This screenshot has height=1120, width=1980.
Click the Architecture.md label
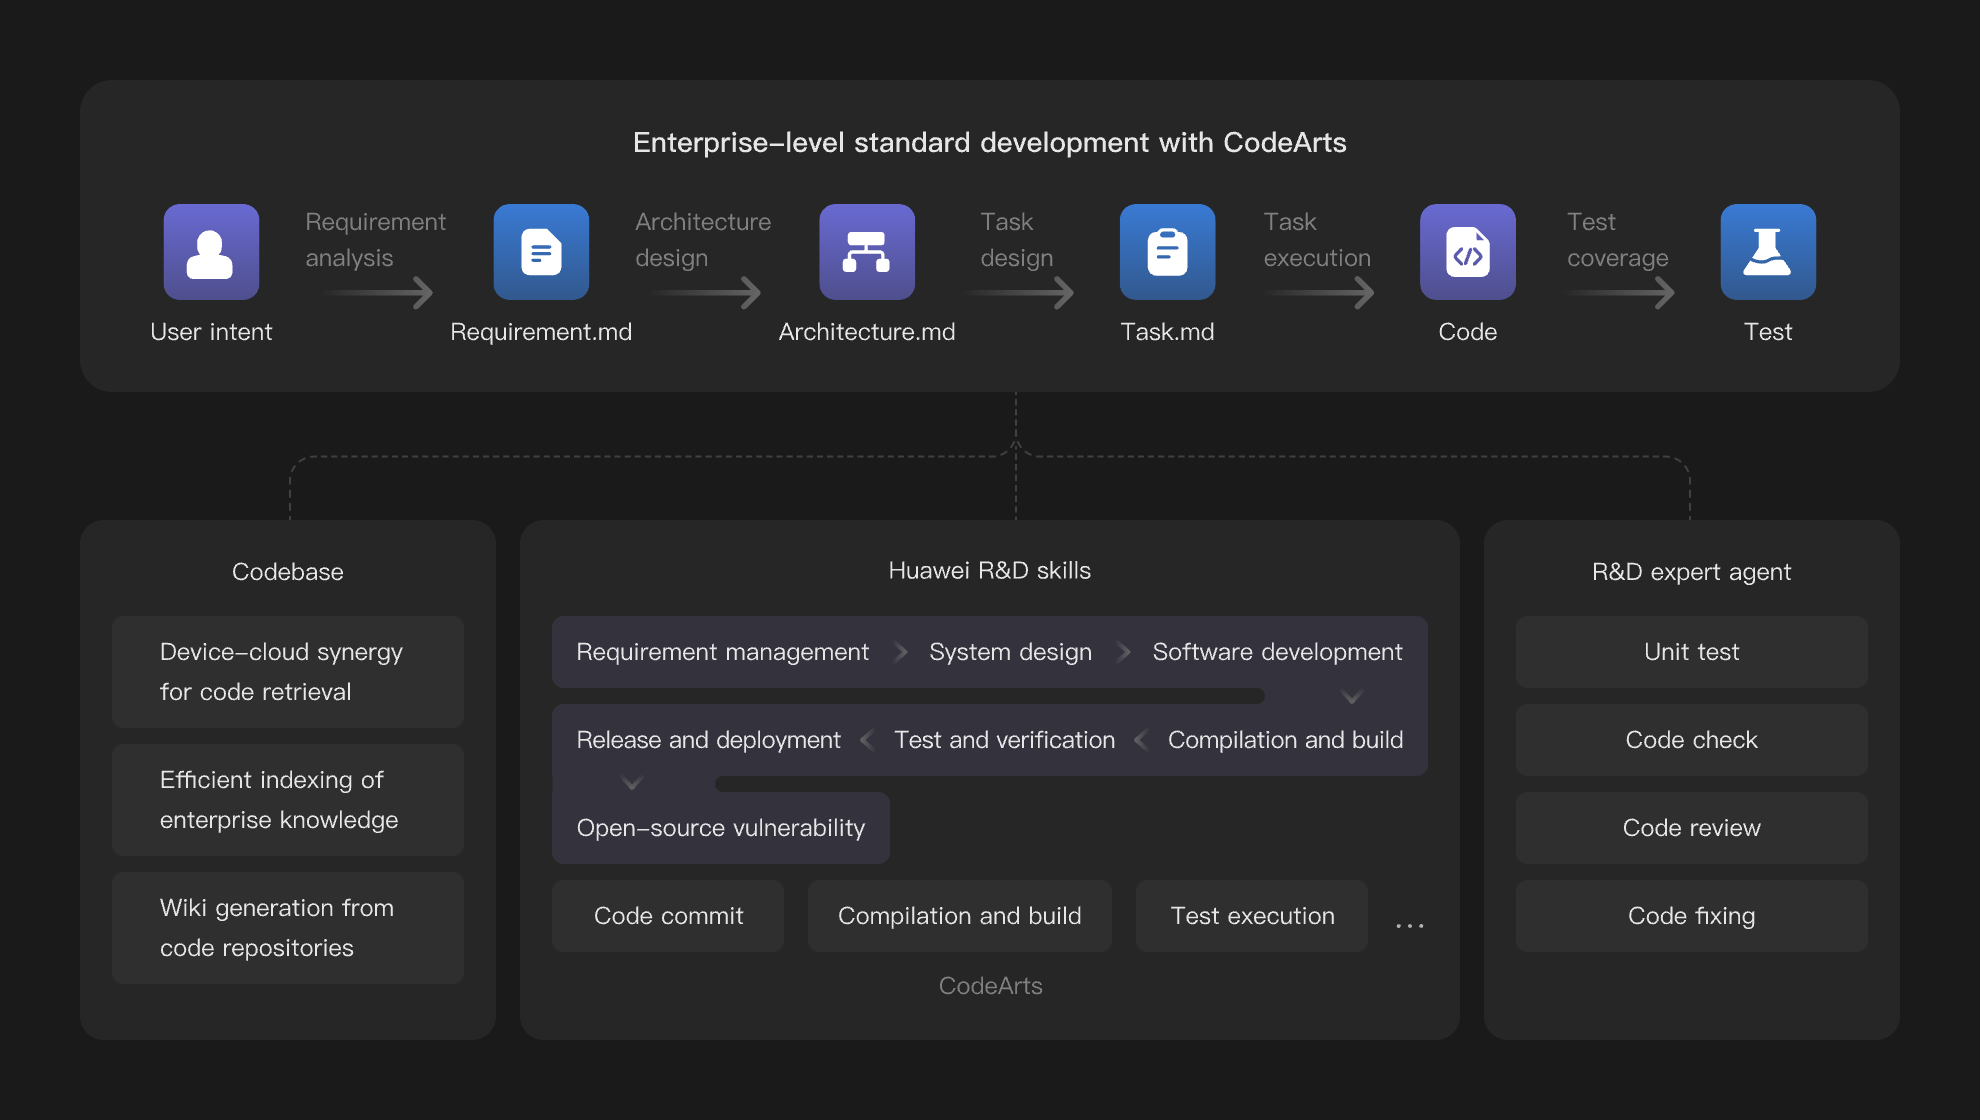coord(867,332)
